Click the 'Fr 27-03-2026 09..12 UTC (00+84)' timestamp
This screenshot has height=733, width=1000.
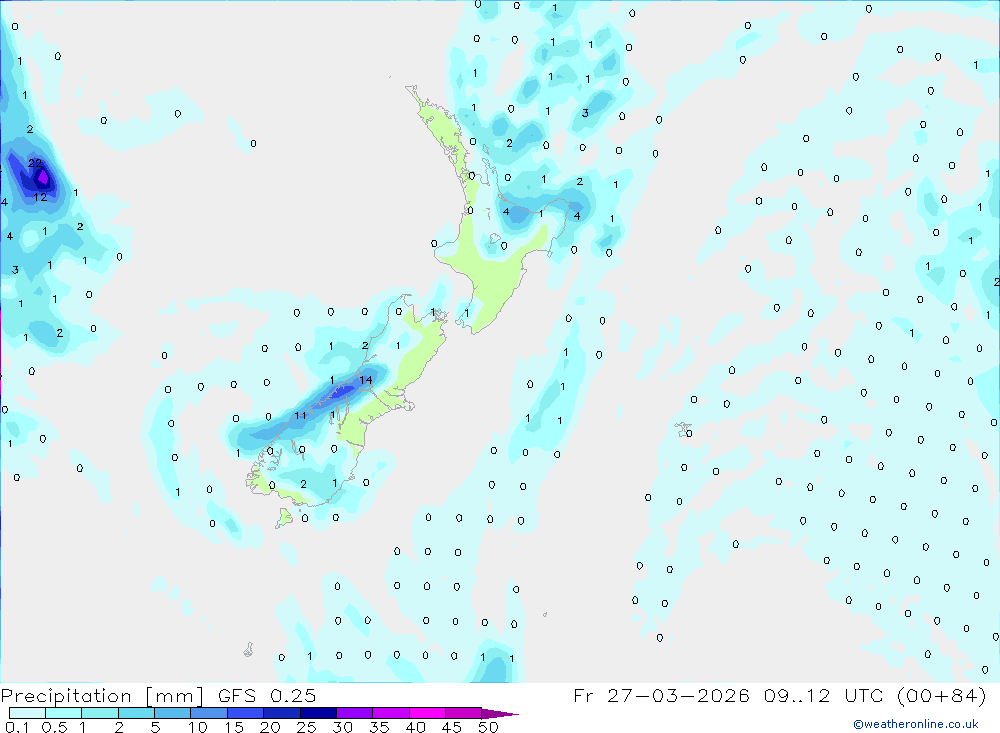click(x=780, y=695)
